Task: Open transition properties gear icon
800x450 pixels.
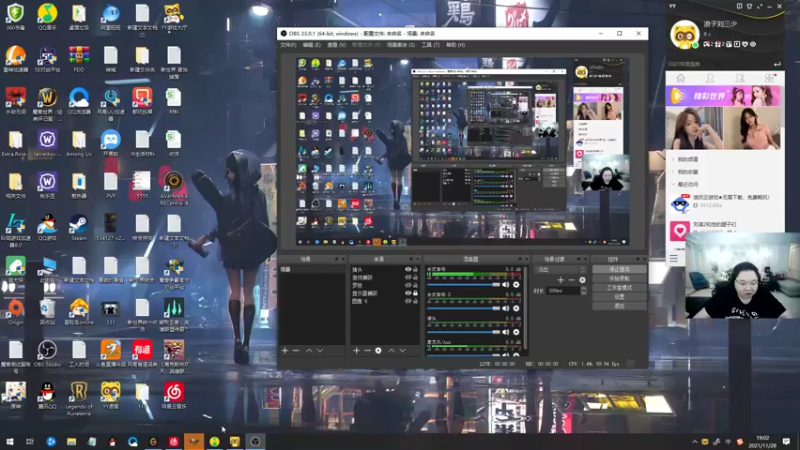Action: pos(582,280)
